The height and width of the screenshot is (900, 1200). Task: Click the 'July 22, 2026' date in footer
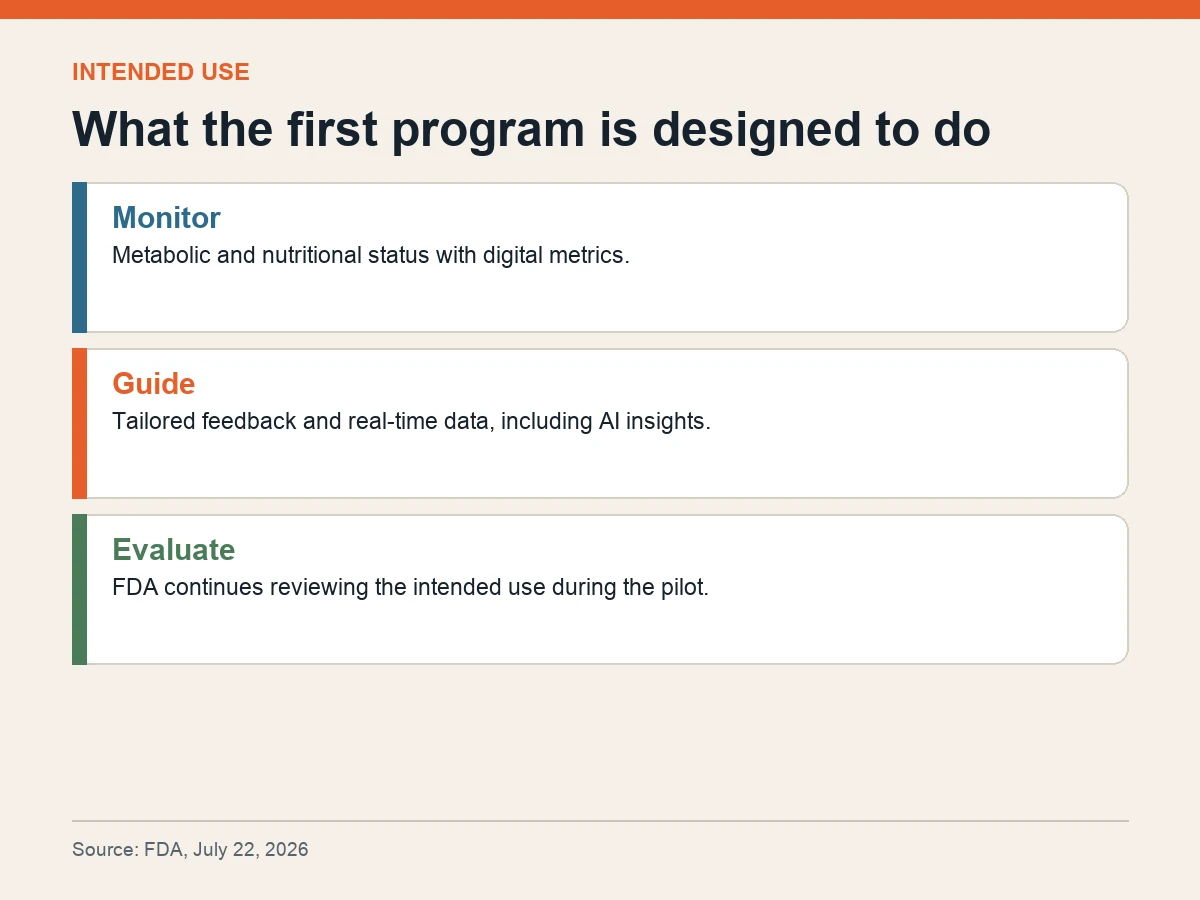click(x=251, y=850)
